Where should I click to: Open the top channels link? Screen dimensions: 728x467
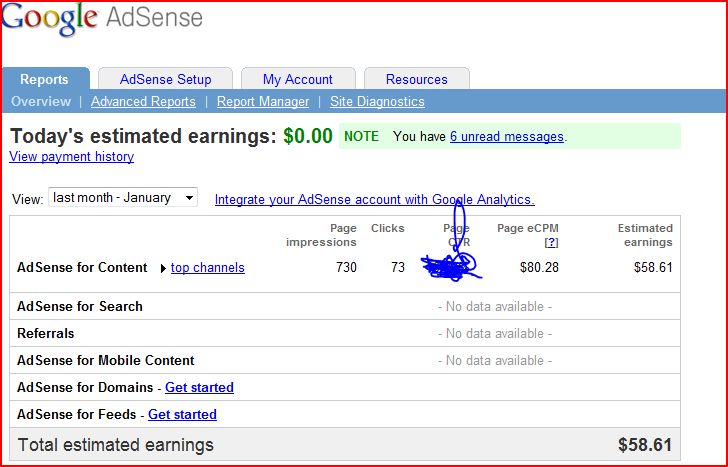(x=208, y=268)
